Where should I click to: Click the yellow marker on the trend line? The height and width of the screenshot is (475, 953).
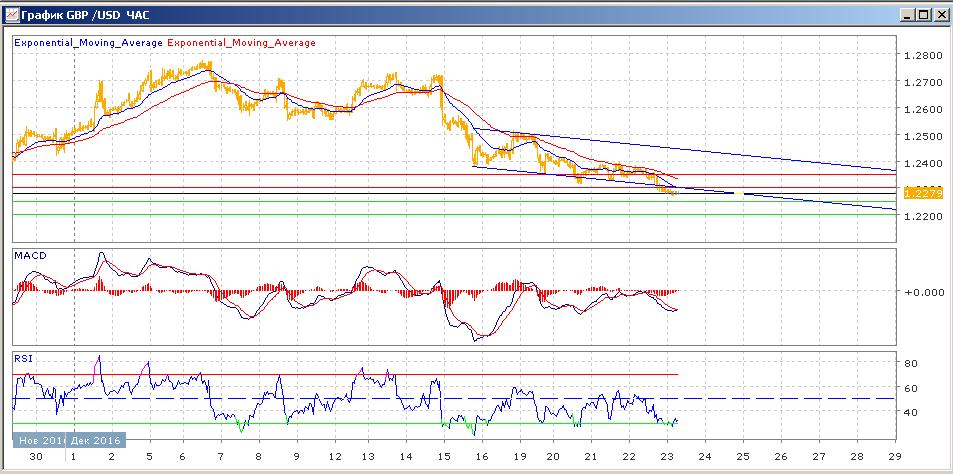pyautogui.click(x=738, y=192)
